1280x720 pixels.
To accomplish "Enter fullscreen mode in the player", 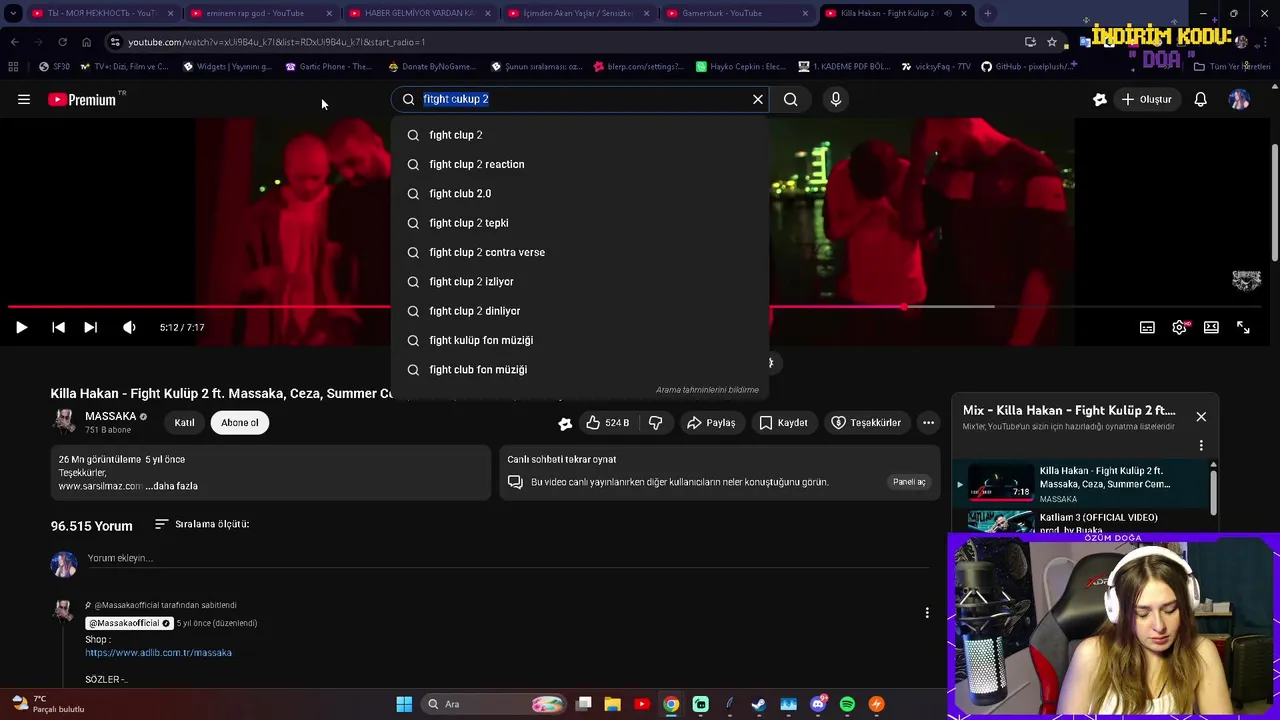I will pos(1243,327).
